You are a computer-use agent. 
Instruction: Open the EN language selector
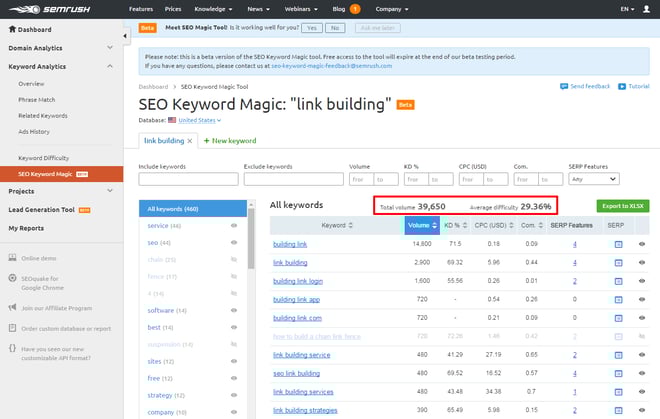click(627, 9)
